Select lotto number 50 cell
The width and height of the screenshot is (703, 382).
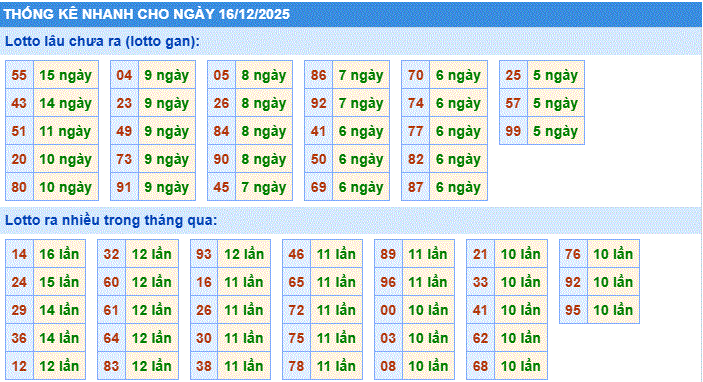[318, 159]
